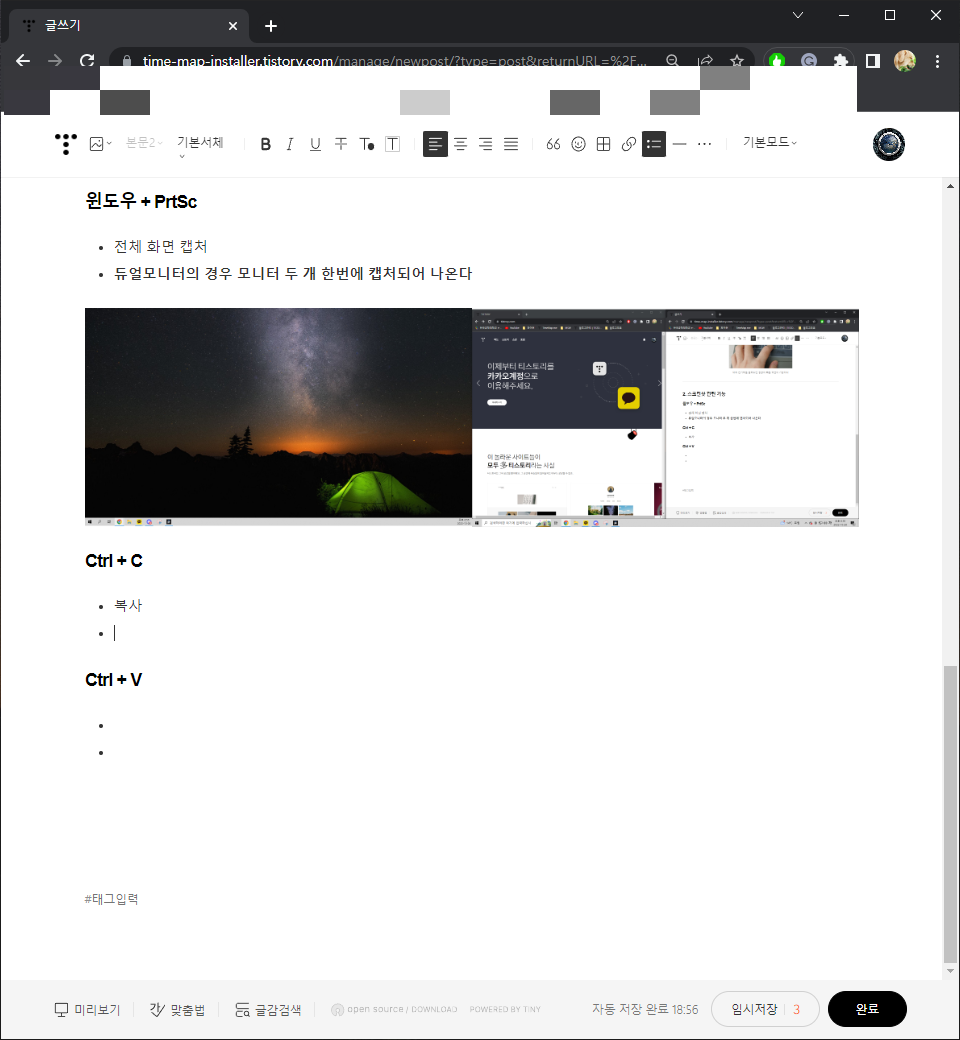Image resolution: width=960 pixels, height=1040 pixels.
Task: Open a new browser tab
Action: pos(271,26)
